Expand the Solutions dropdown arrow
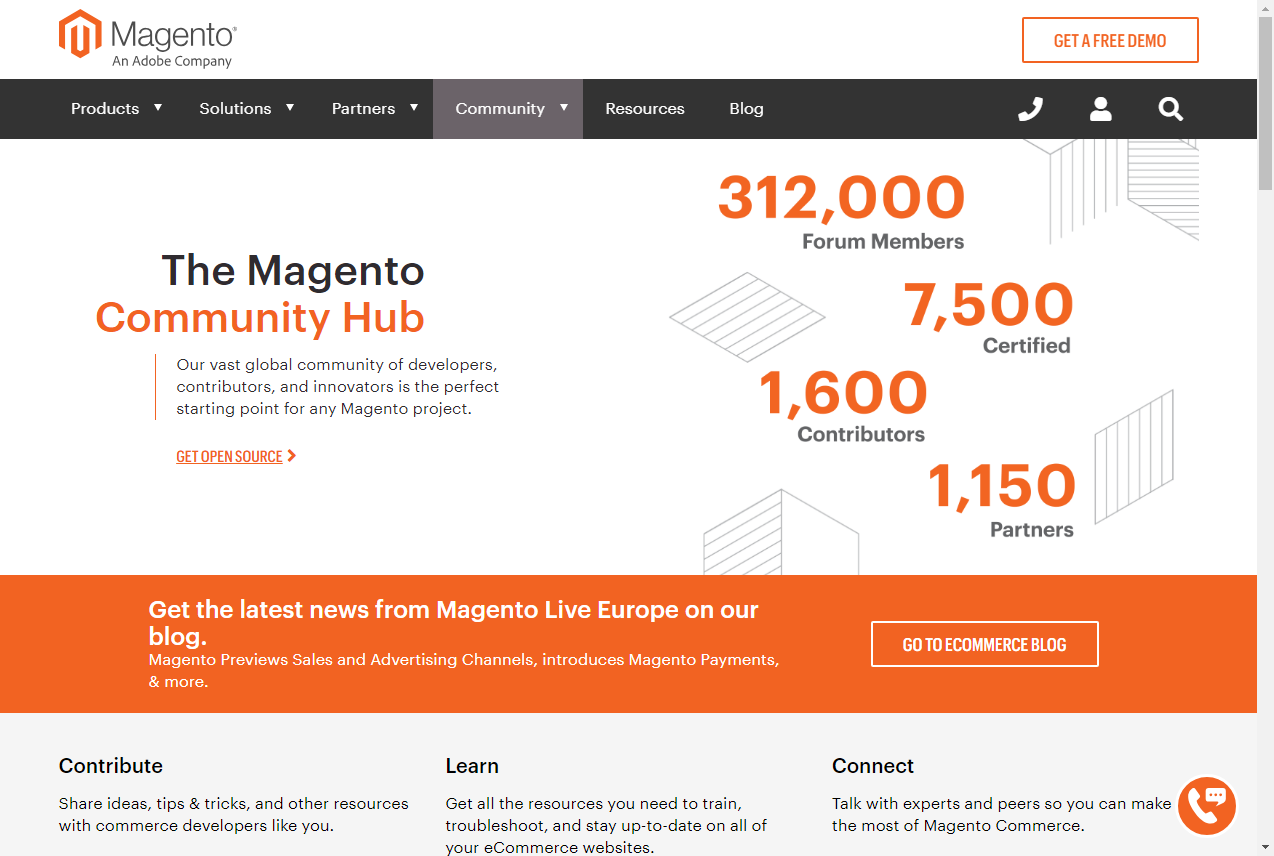The image size is (1274, 856). click(290, 107)
